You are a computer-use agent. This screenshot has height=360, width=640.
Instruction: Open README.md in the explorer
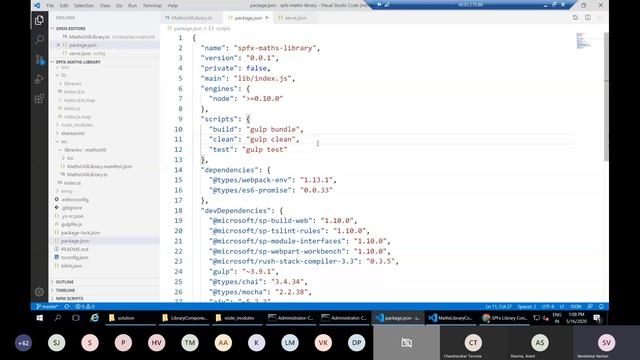[75, 249]
